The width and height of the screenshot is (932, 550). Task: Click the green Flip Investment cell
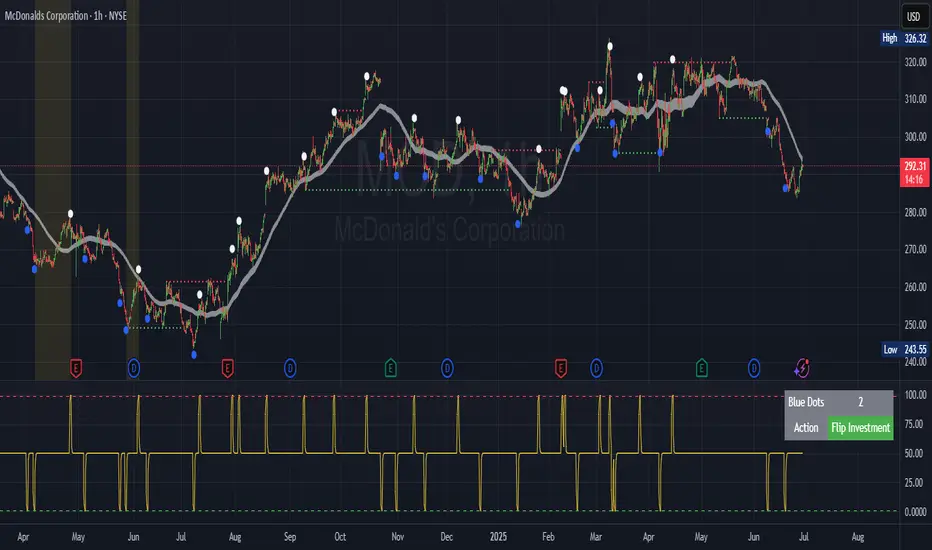(x=861, y=428)
